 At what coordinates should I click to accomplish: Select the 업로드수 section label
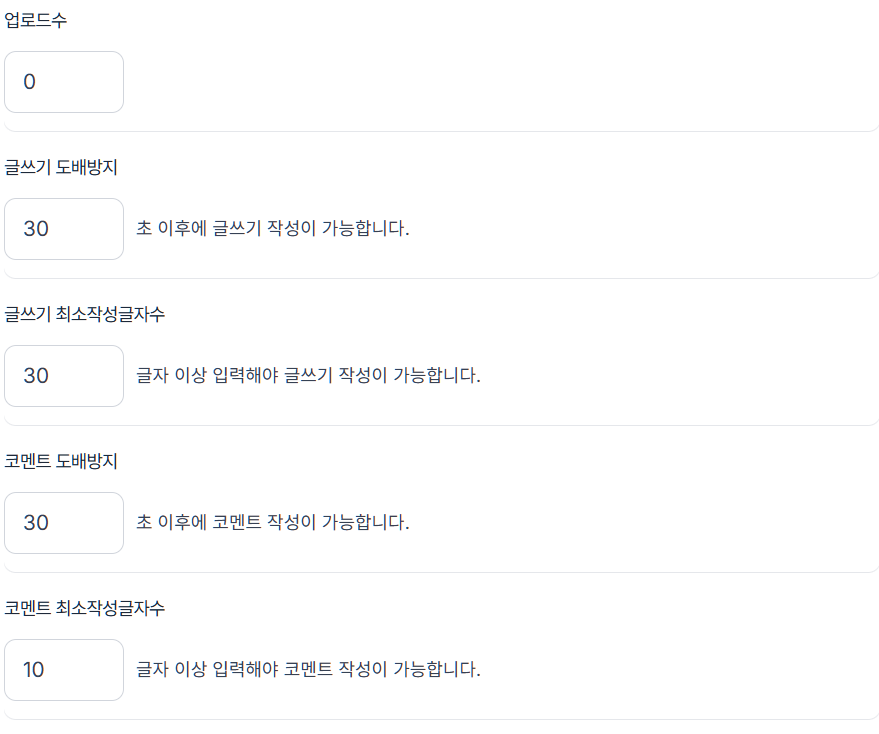35,19
